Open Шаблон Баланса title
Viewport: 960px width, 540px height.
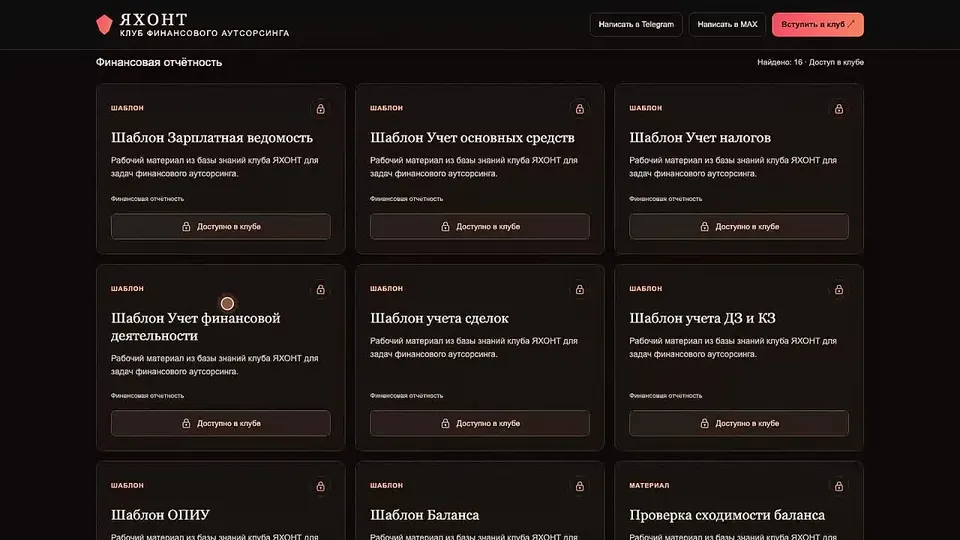coord(424,515)
